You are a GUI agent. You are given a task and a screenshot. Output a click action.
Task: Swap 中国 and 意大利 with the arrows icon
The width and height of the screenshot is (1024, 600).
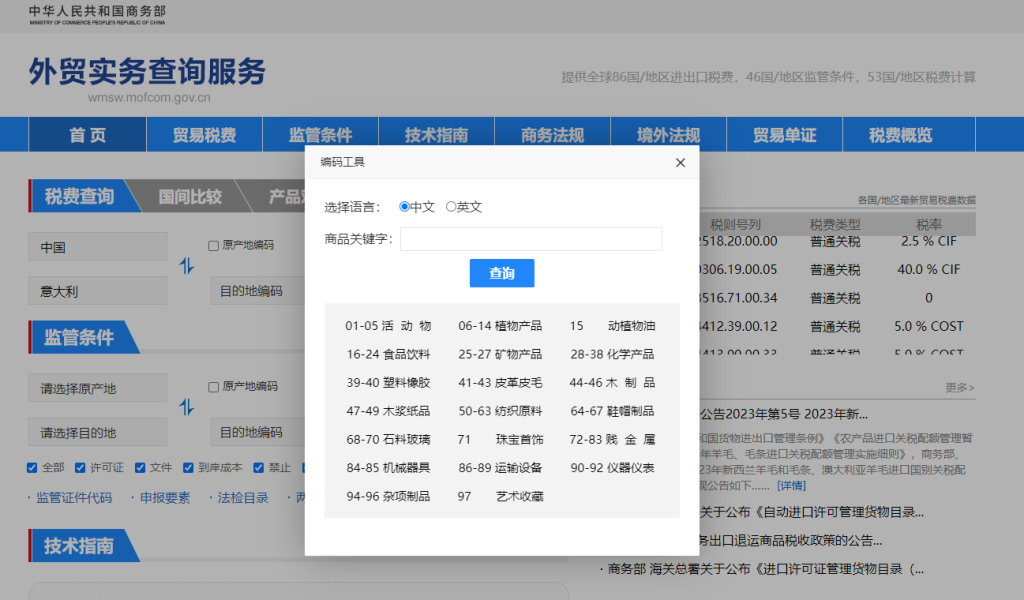pos(187,266)
